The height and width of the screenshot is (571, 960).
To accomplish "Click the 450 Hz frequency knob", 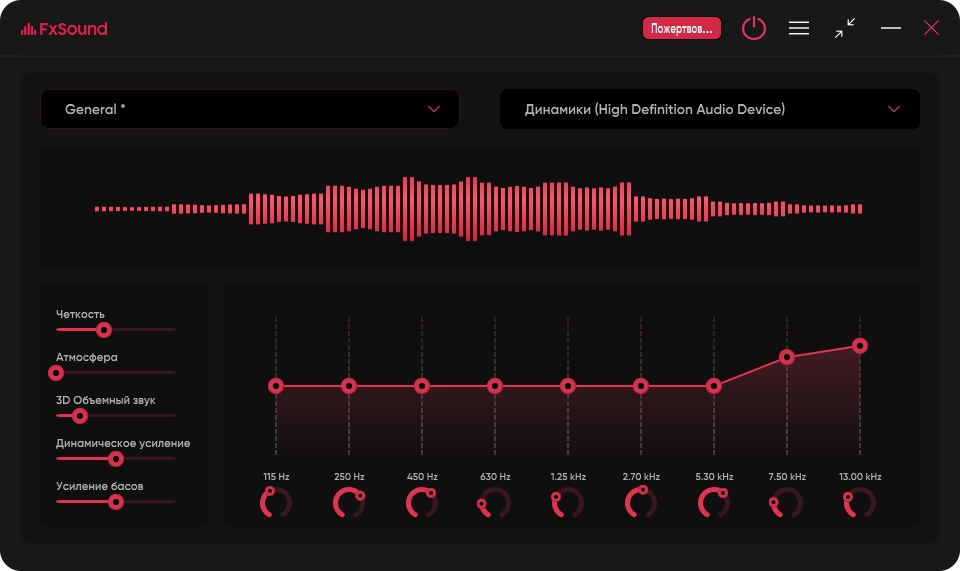I will pyautogui.click(x=422, y=503).
